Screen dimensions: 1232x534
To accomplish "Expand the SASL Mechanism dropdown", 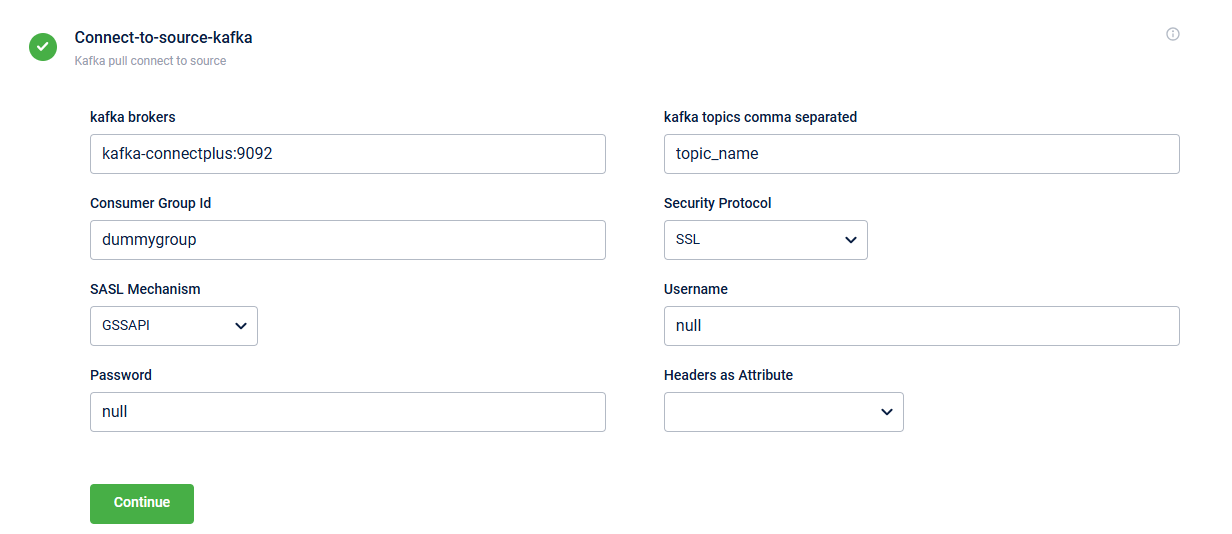I will [173, 326].
